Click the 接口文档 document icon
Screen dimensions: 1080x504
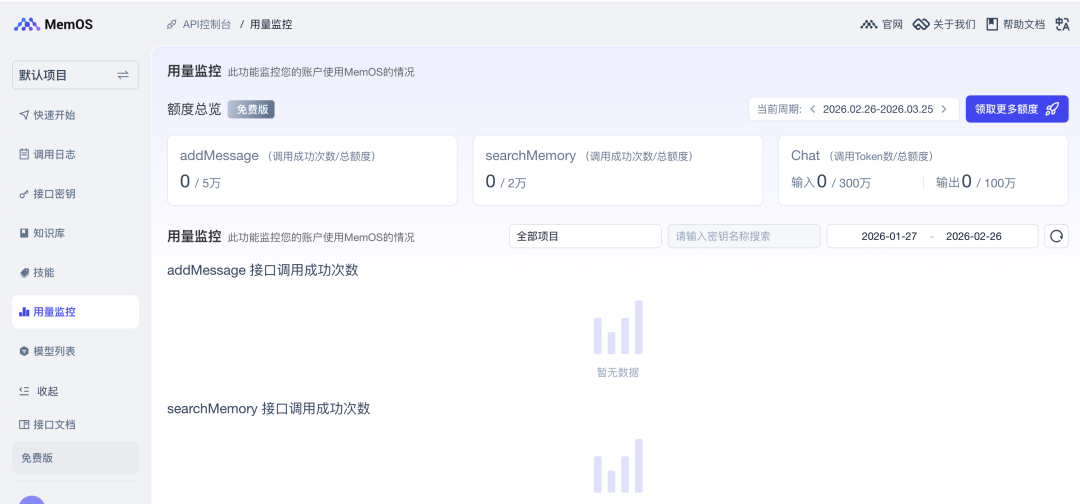coord(24,425)
